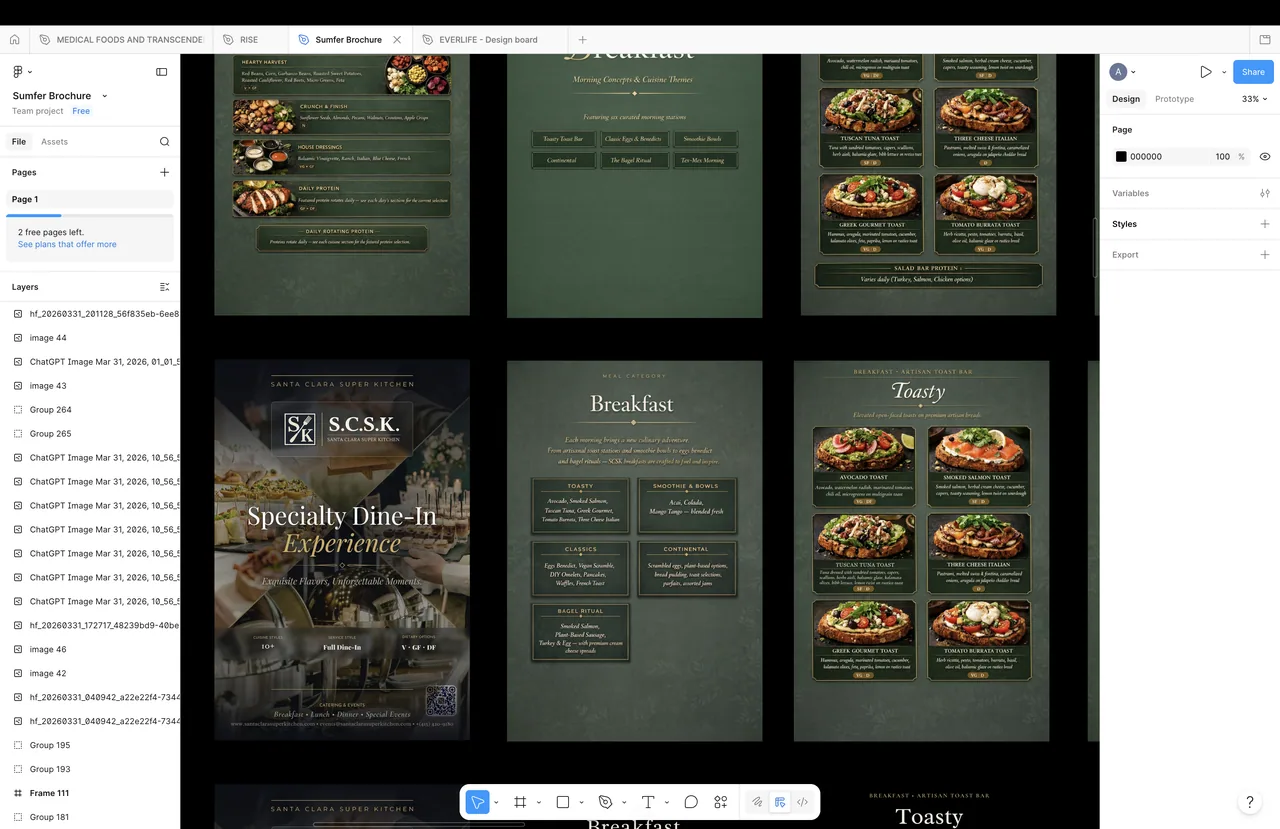Go to the Home tab icon
Viewport: 1280px width, 829px height.
(14, 40)
